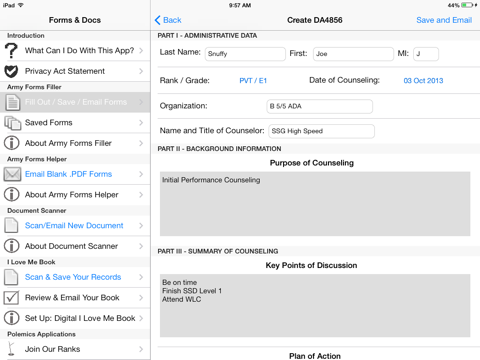The image size is (480, 360).
Task: Click the info icon for About Document Scanner
Action: [x=12, y=246]
